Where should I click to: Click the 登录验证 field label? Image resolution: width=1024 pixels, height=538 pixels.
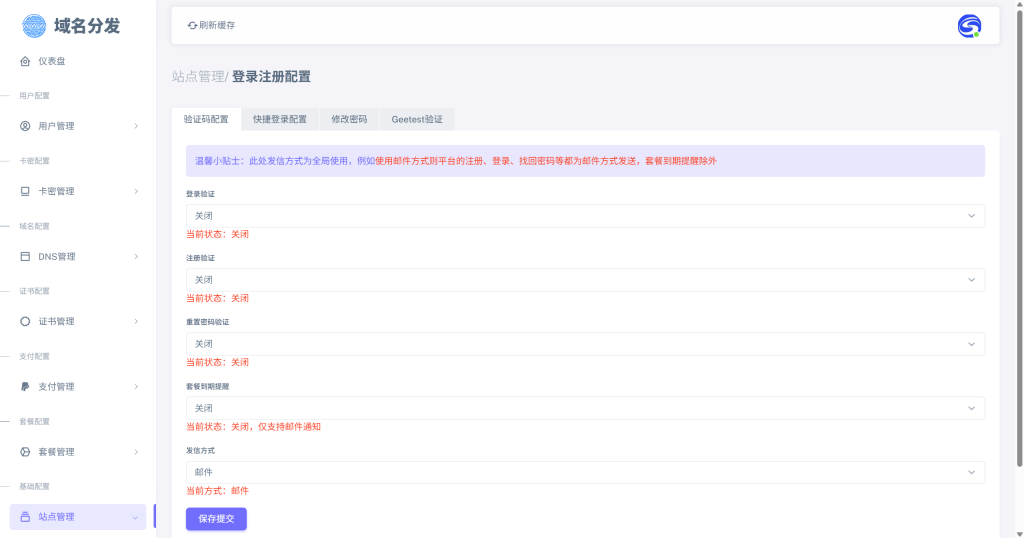[200, 194]
